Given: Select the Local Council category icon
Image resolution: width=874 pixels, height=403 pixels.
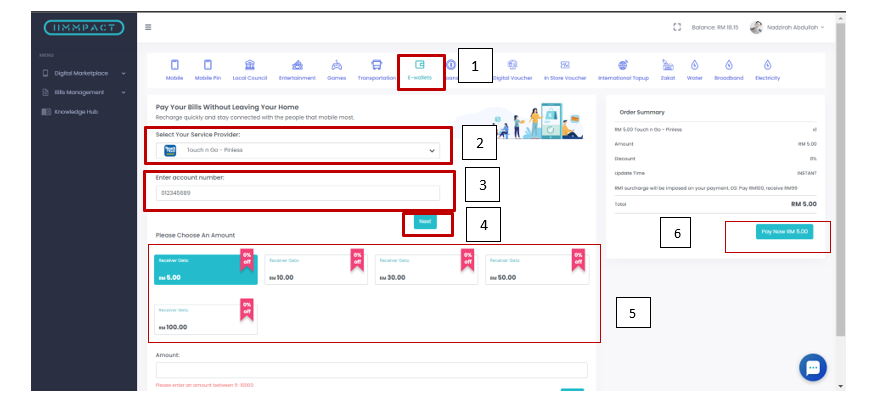Looking at the screenshot, I should click(249, 67).
